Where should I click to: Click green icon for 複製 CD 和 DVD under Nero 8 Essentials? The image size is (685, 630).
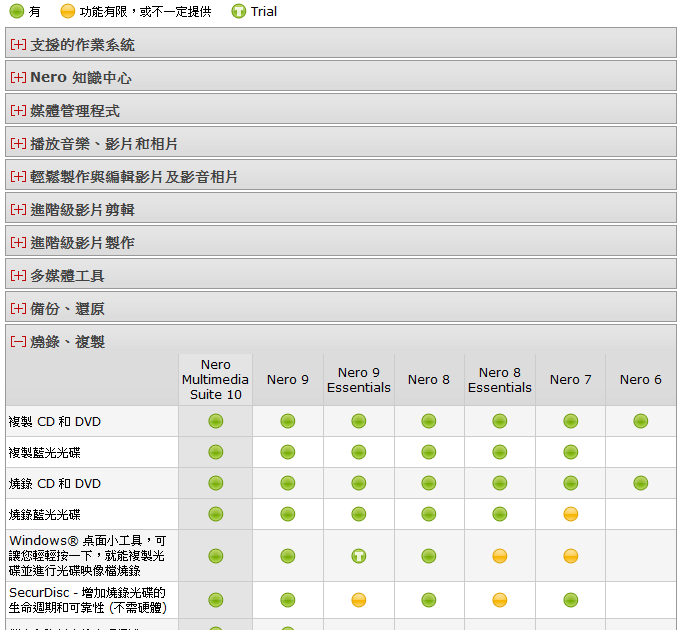(x=499, y=421)
